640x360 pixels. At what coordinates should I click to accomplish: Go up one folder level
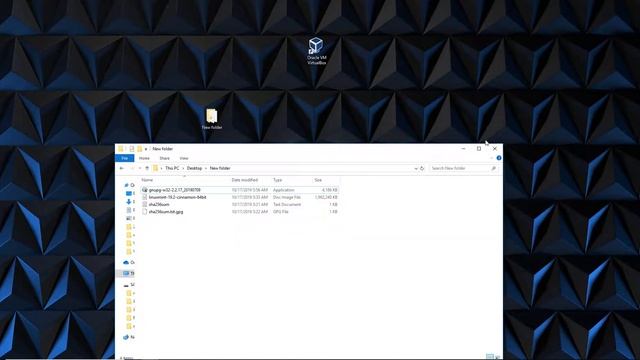(147, 168)
